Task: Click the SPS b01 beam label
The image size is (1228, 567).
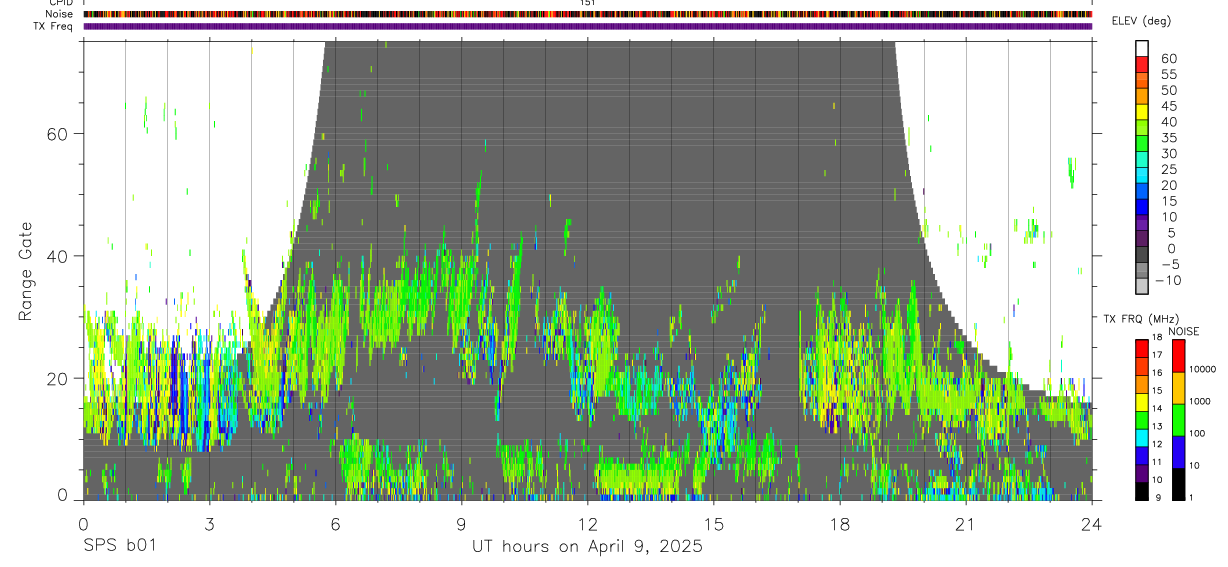Action: tap(119, 546)
